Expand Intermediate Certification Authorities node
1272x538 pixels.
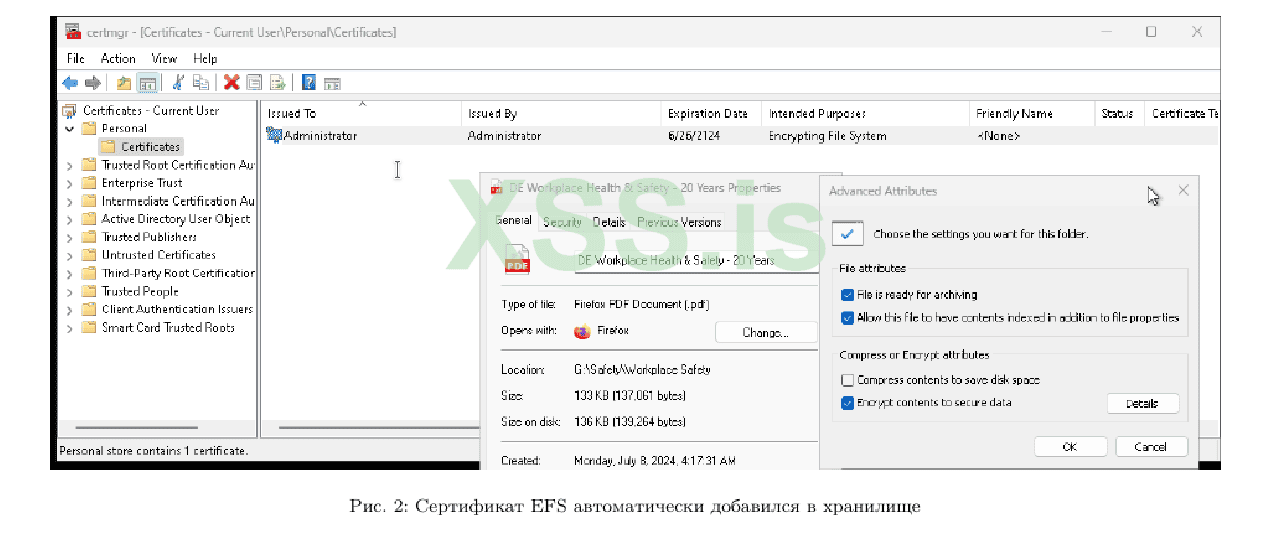point(69,201)
